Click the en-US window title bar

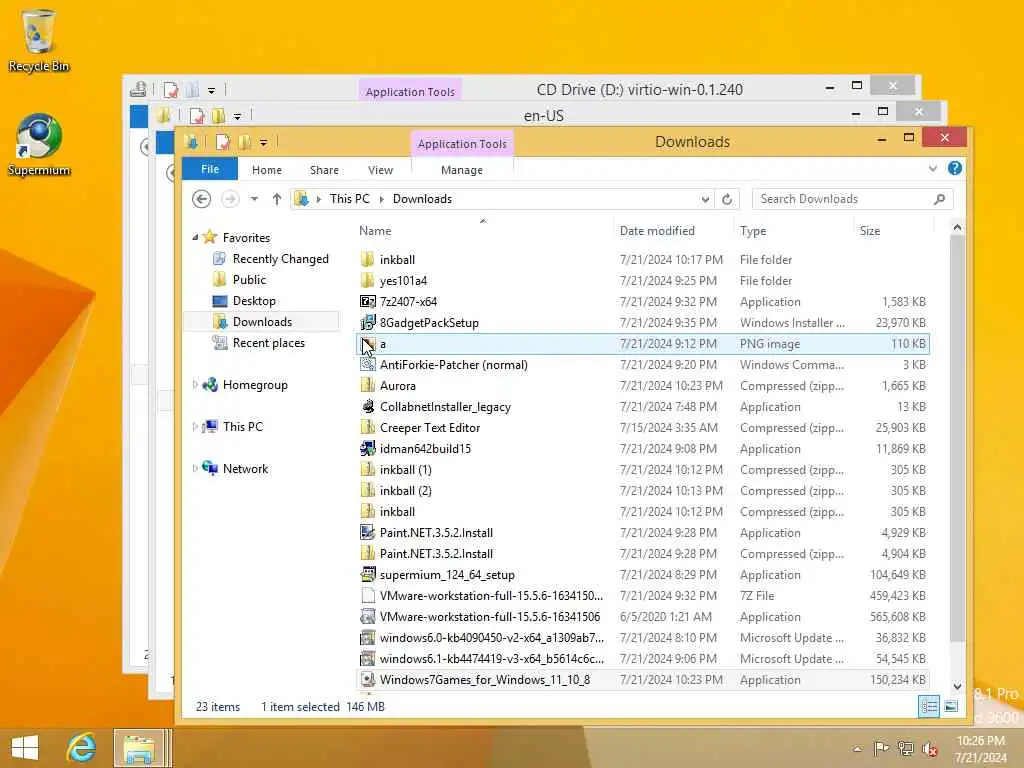click(543, 116)
